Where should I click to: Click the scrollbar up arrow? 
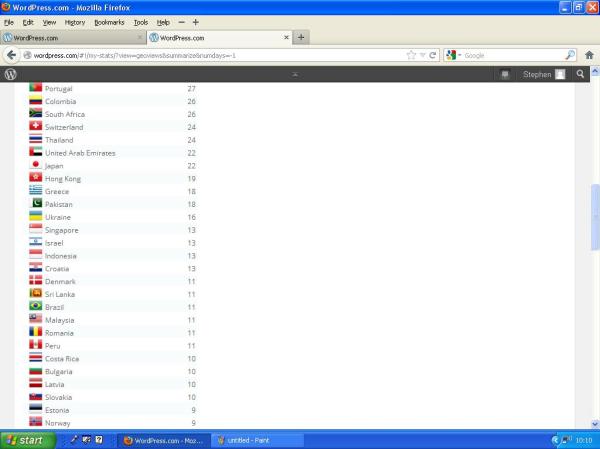[x=595, y=71]
